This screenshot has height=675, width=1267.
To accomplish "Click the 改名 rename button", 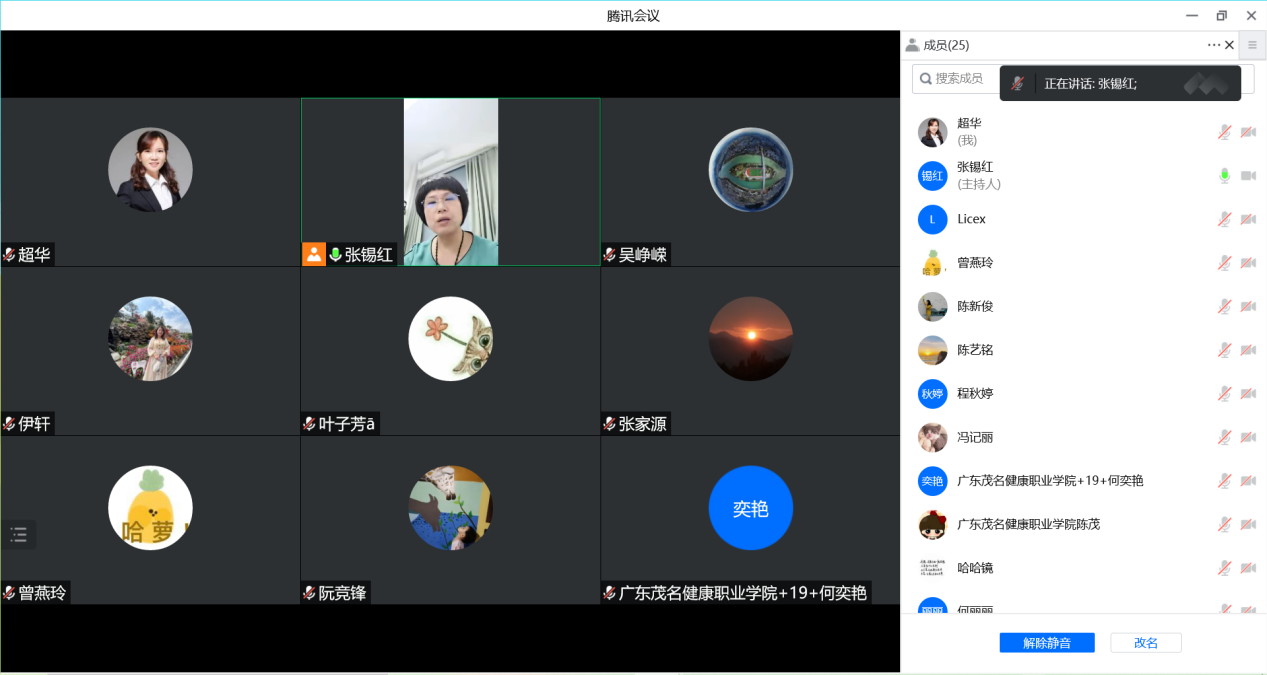I will point(1146,643).
